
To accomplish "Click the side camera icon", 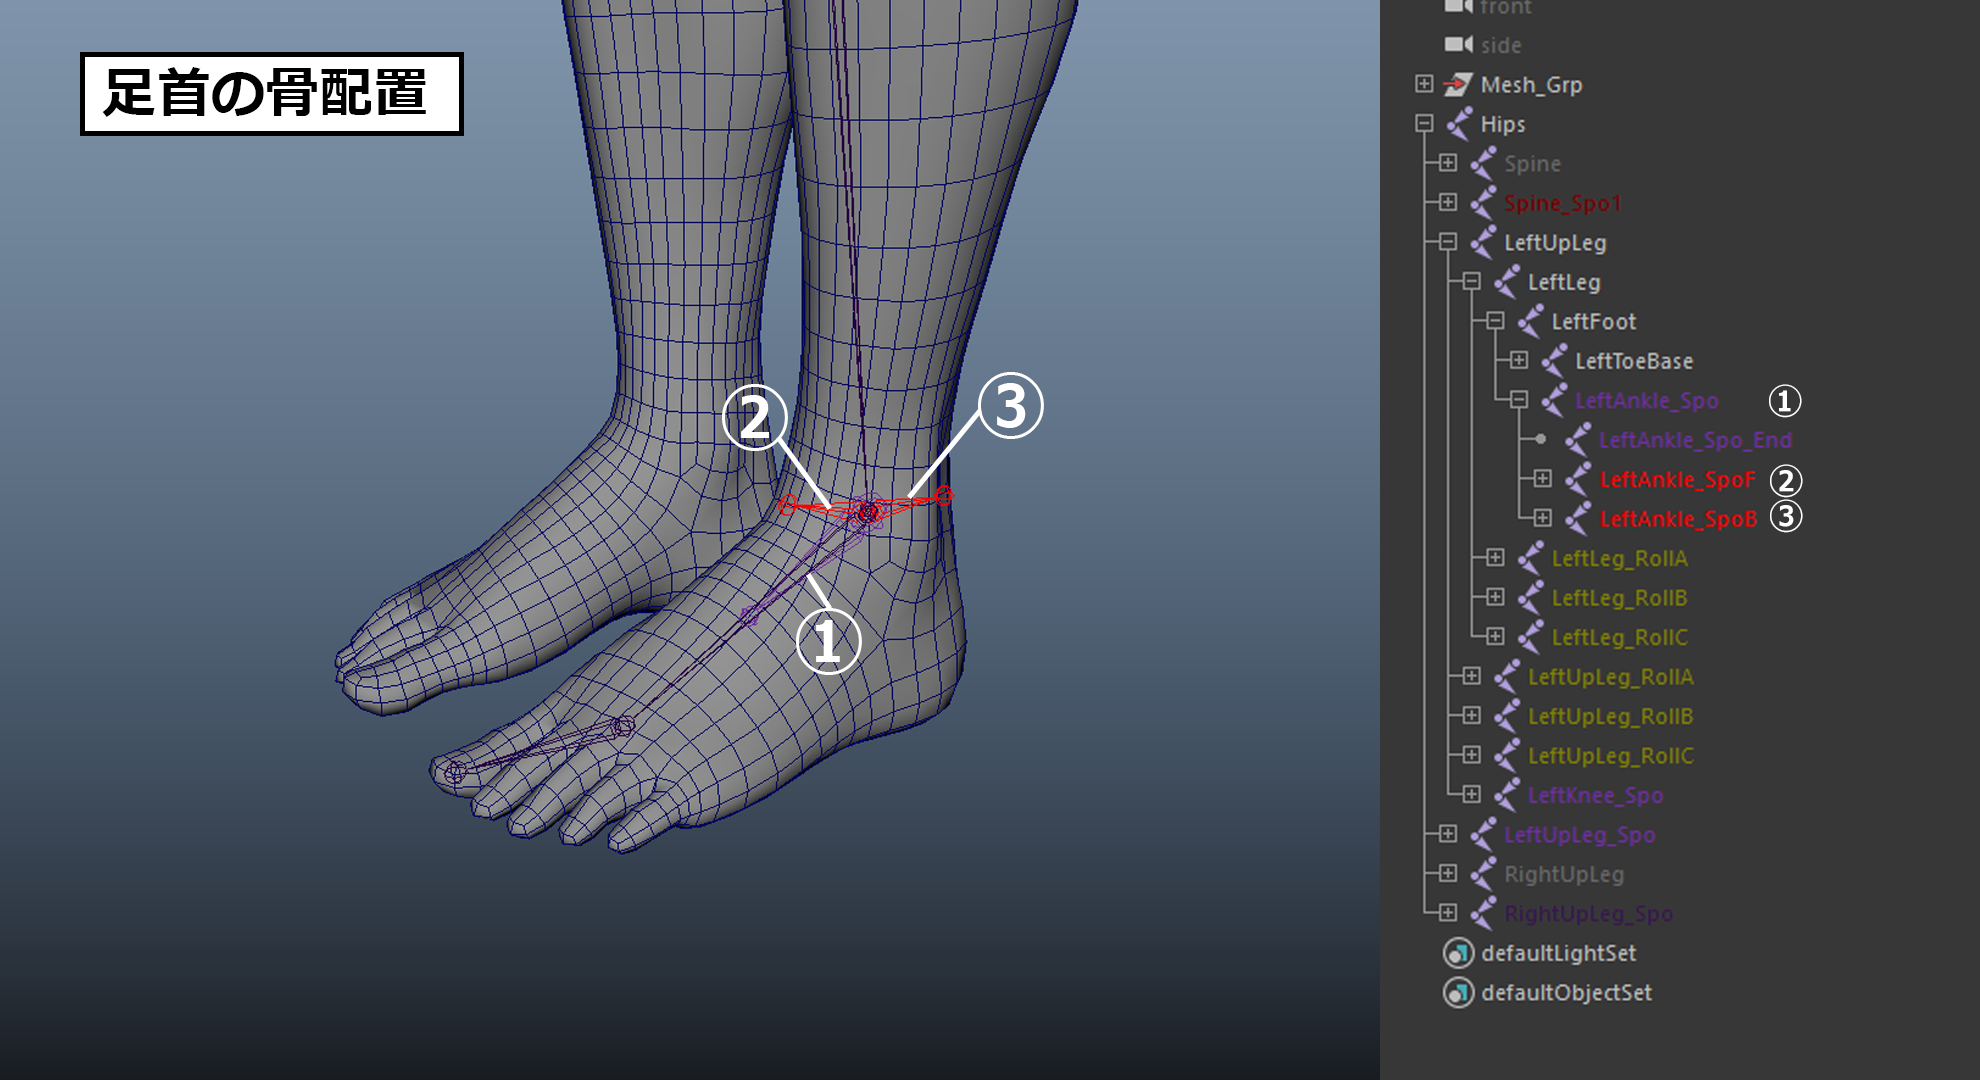I will pyautogui.click(x=1458, y=45).
